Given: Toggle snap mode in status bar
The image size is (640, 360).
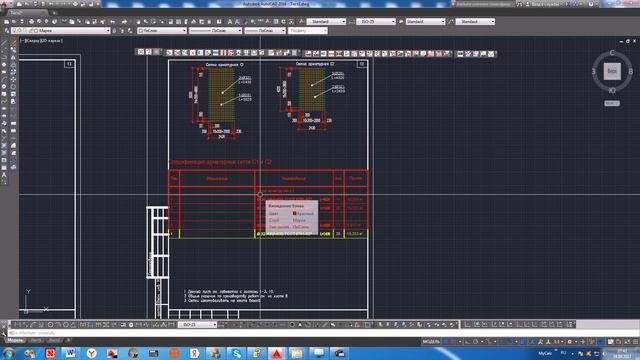Looking at the screenshot, I should 453,342.
